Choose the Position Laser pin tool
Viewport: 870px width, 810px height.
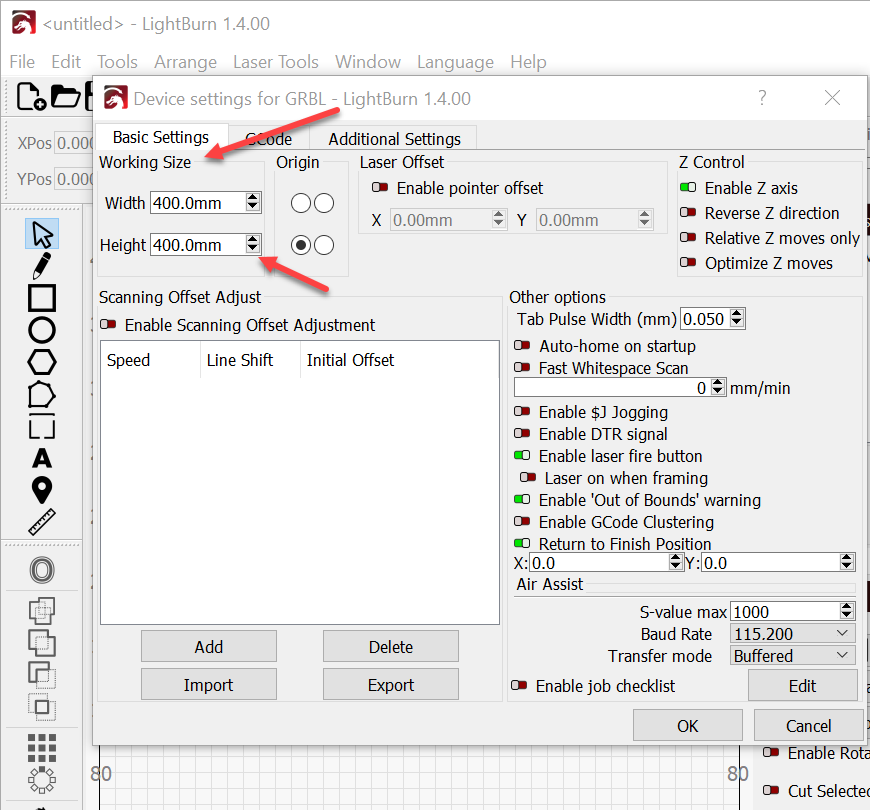[x=42, y=490]
